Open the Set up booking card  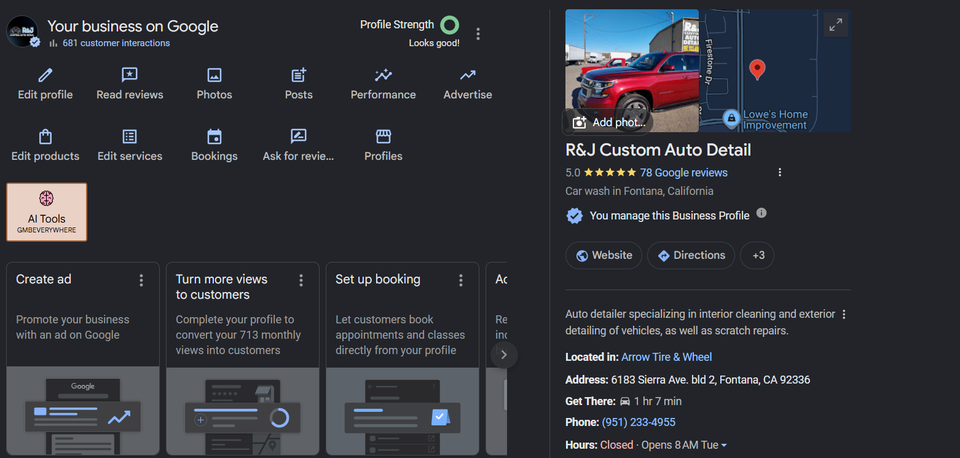[402, 359]
